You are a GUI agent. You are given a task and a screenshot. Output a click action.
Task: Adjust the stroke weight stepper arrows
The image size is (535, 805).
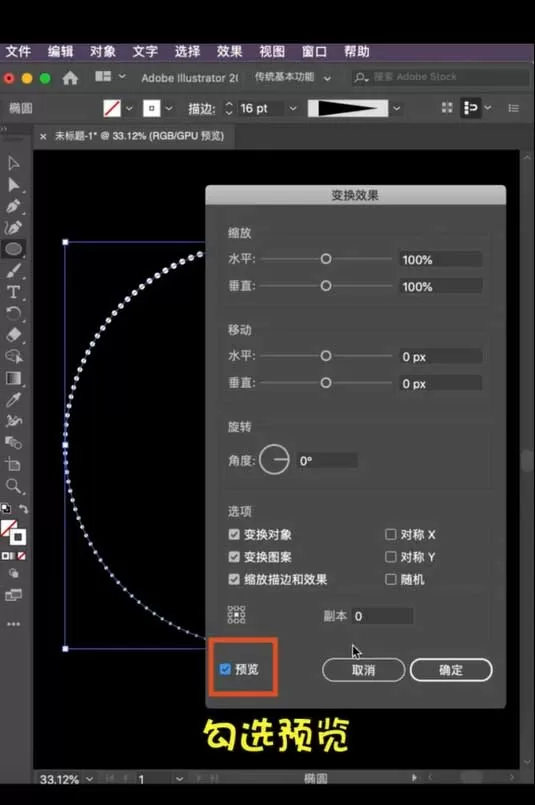click(229, 108)
